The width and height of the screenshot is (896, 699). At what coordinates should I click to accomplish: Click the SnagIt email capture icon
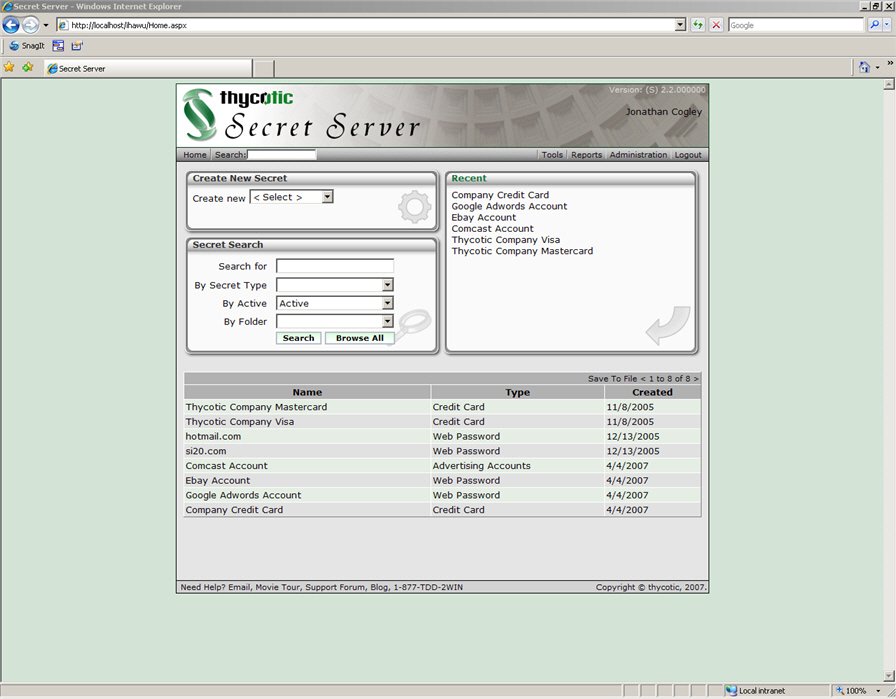click(77, 46)
